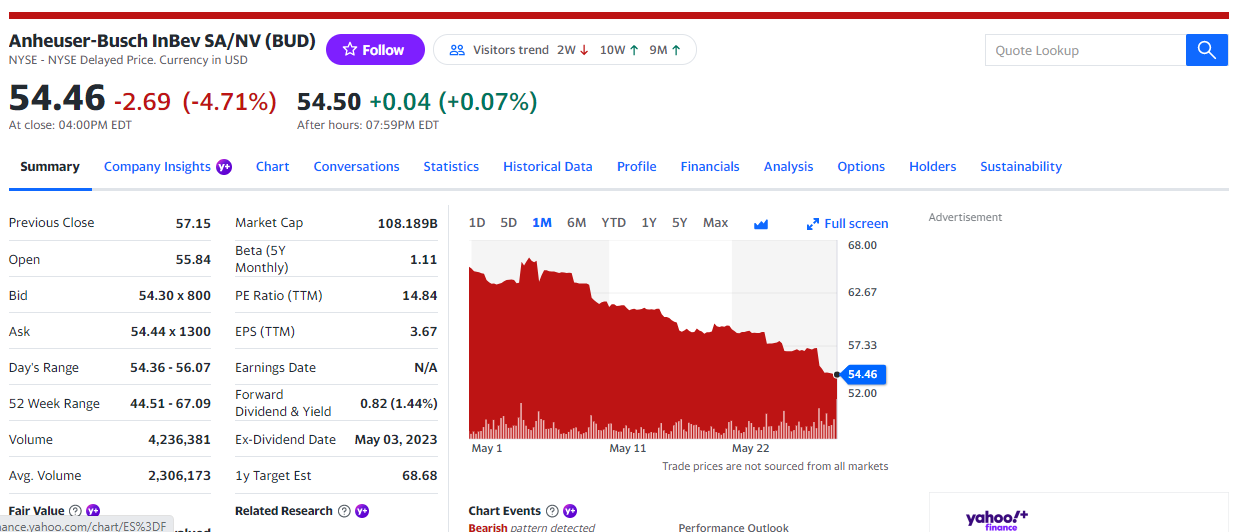Open the Holders tab
Screen dimensions: 1244x532
tap(933, 167)
